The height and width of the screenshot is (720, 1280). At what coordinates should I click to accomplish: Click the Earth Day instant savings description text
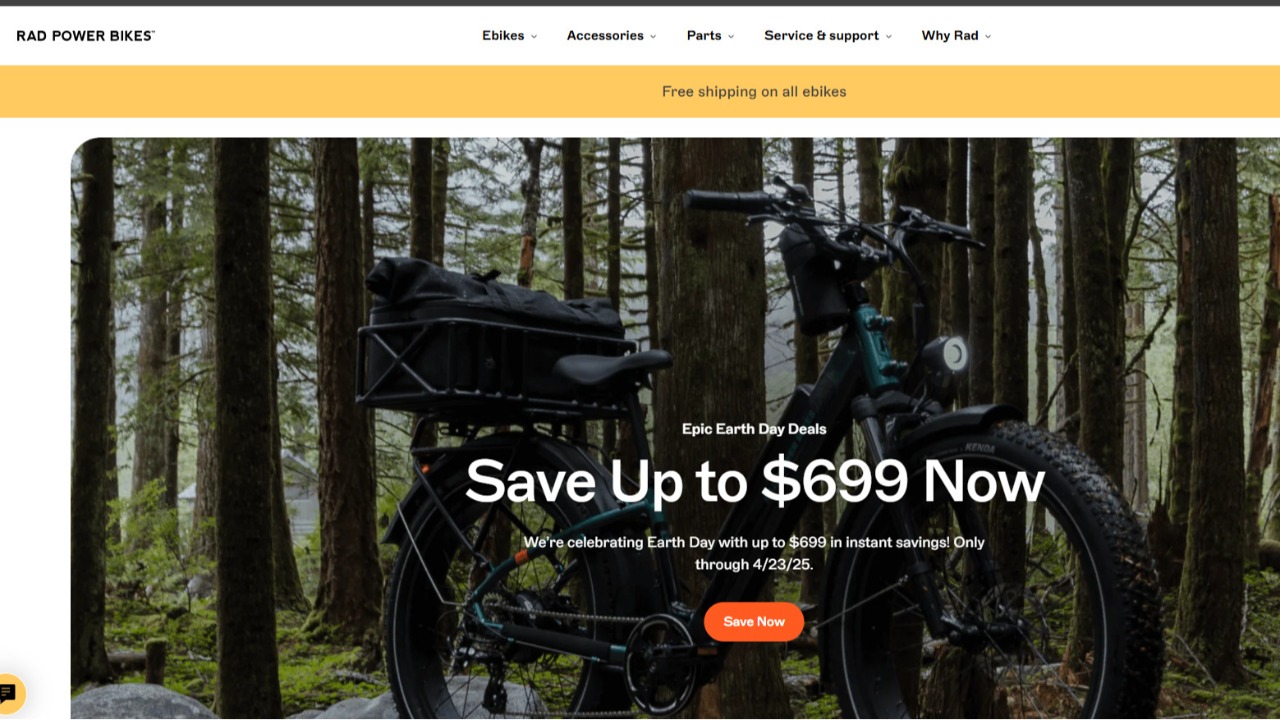click(754, 553)
